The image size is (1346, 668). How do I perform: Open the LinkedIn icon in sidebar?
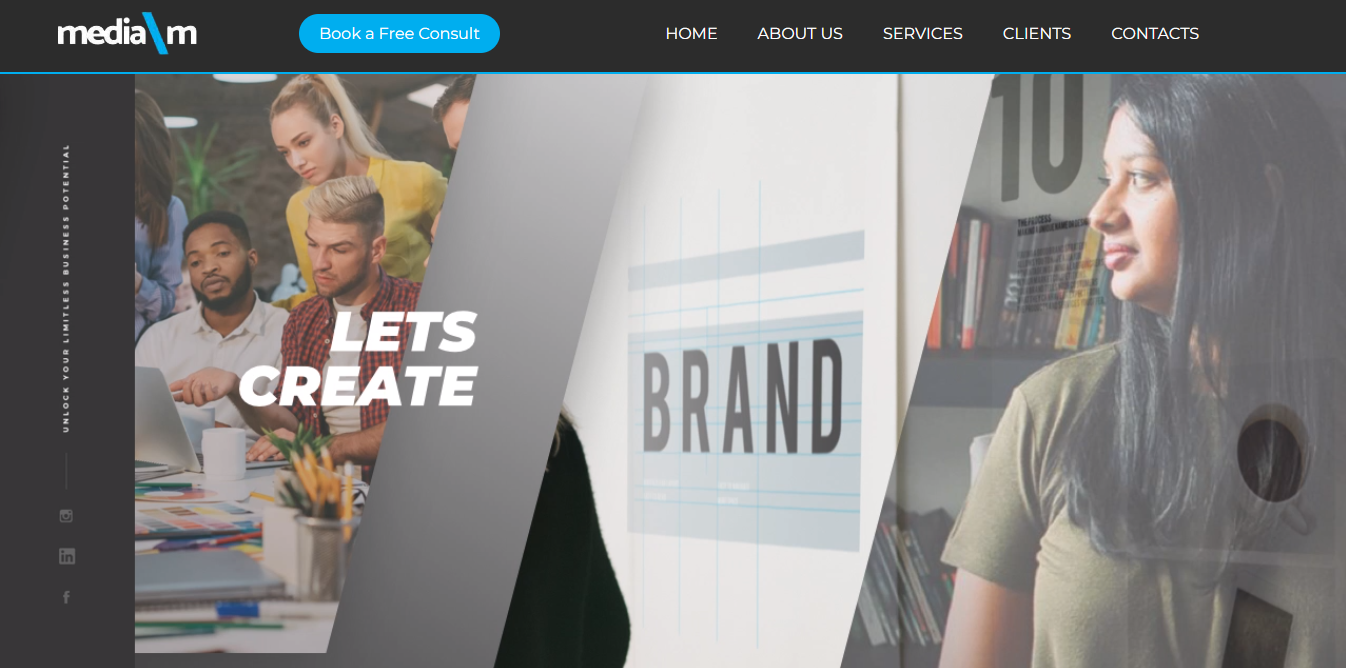click(67, 556)
